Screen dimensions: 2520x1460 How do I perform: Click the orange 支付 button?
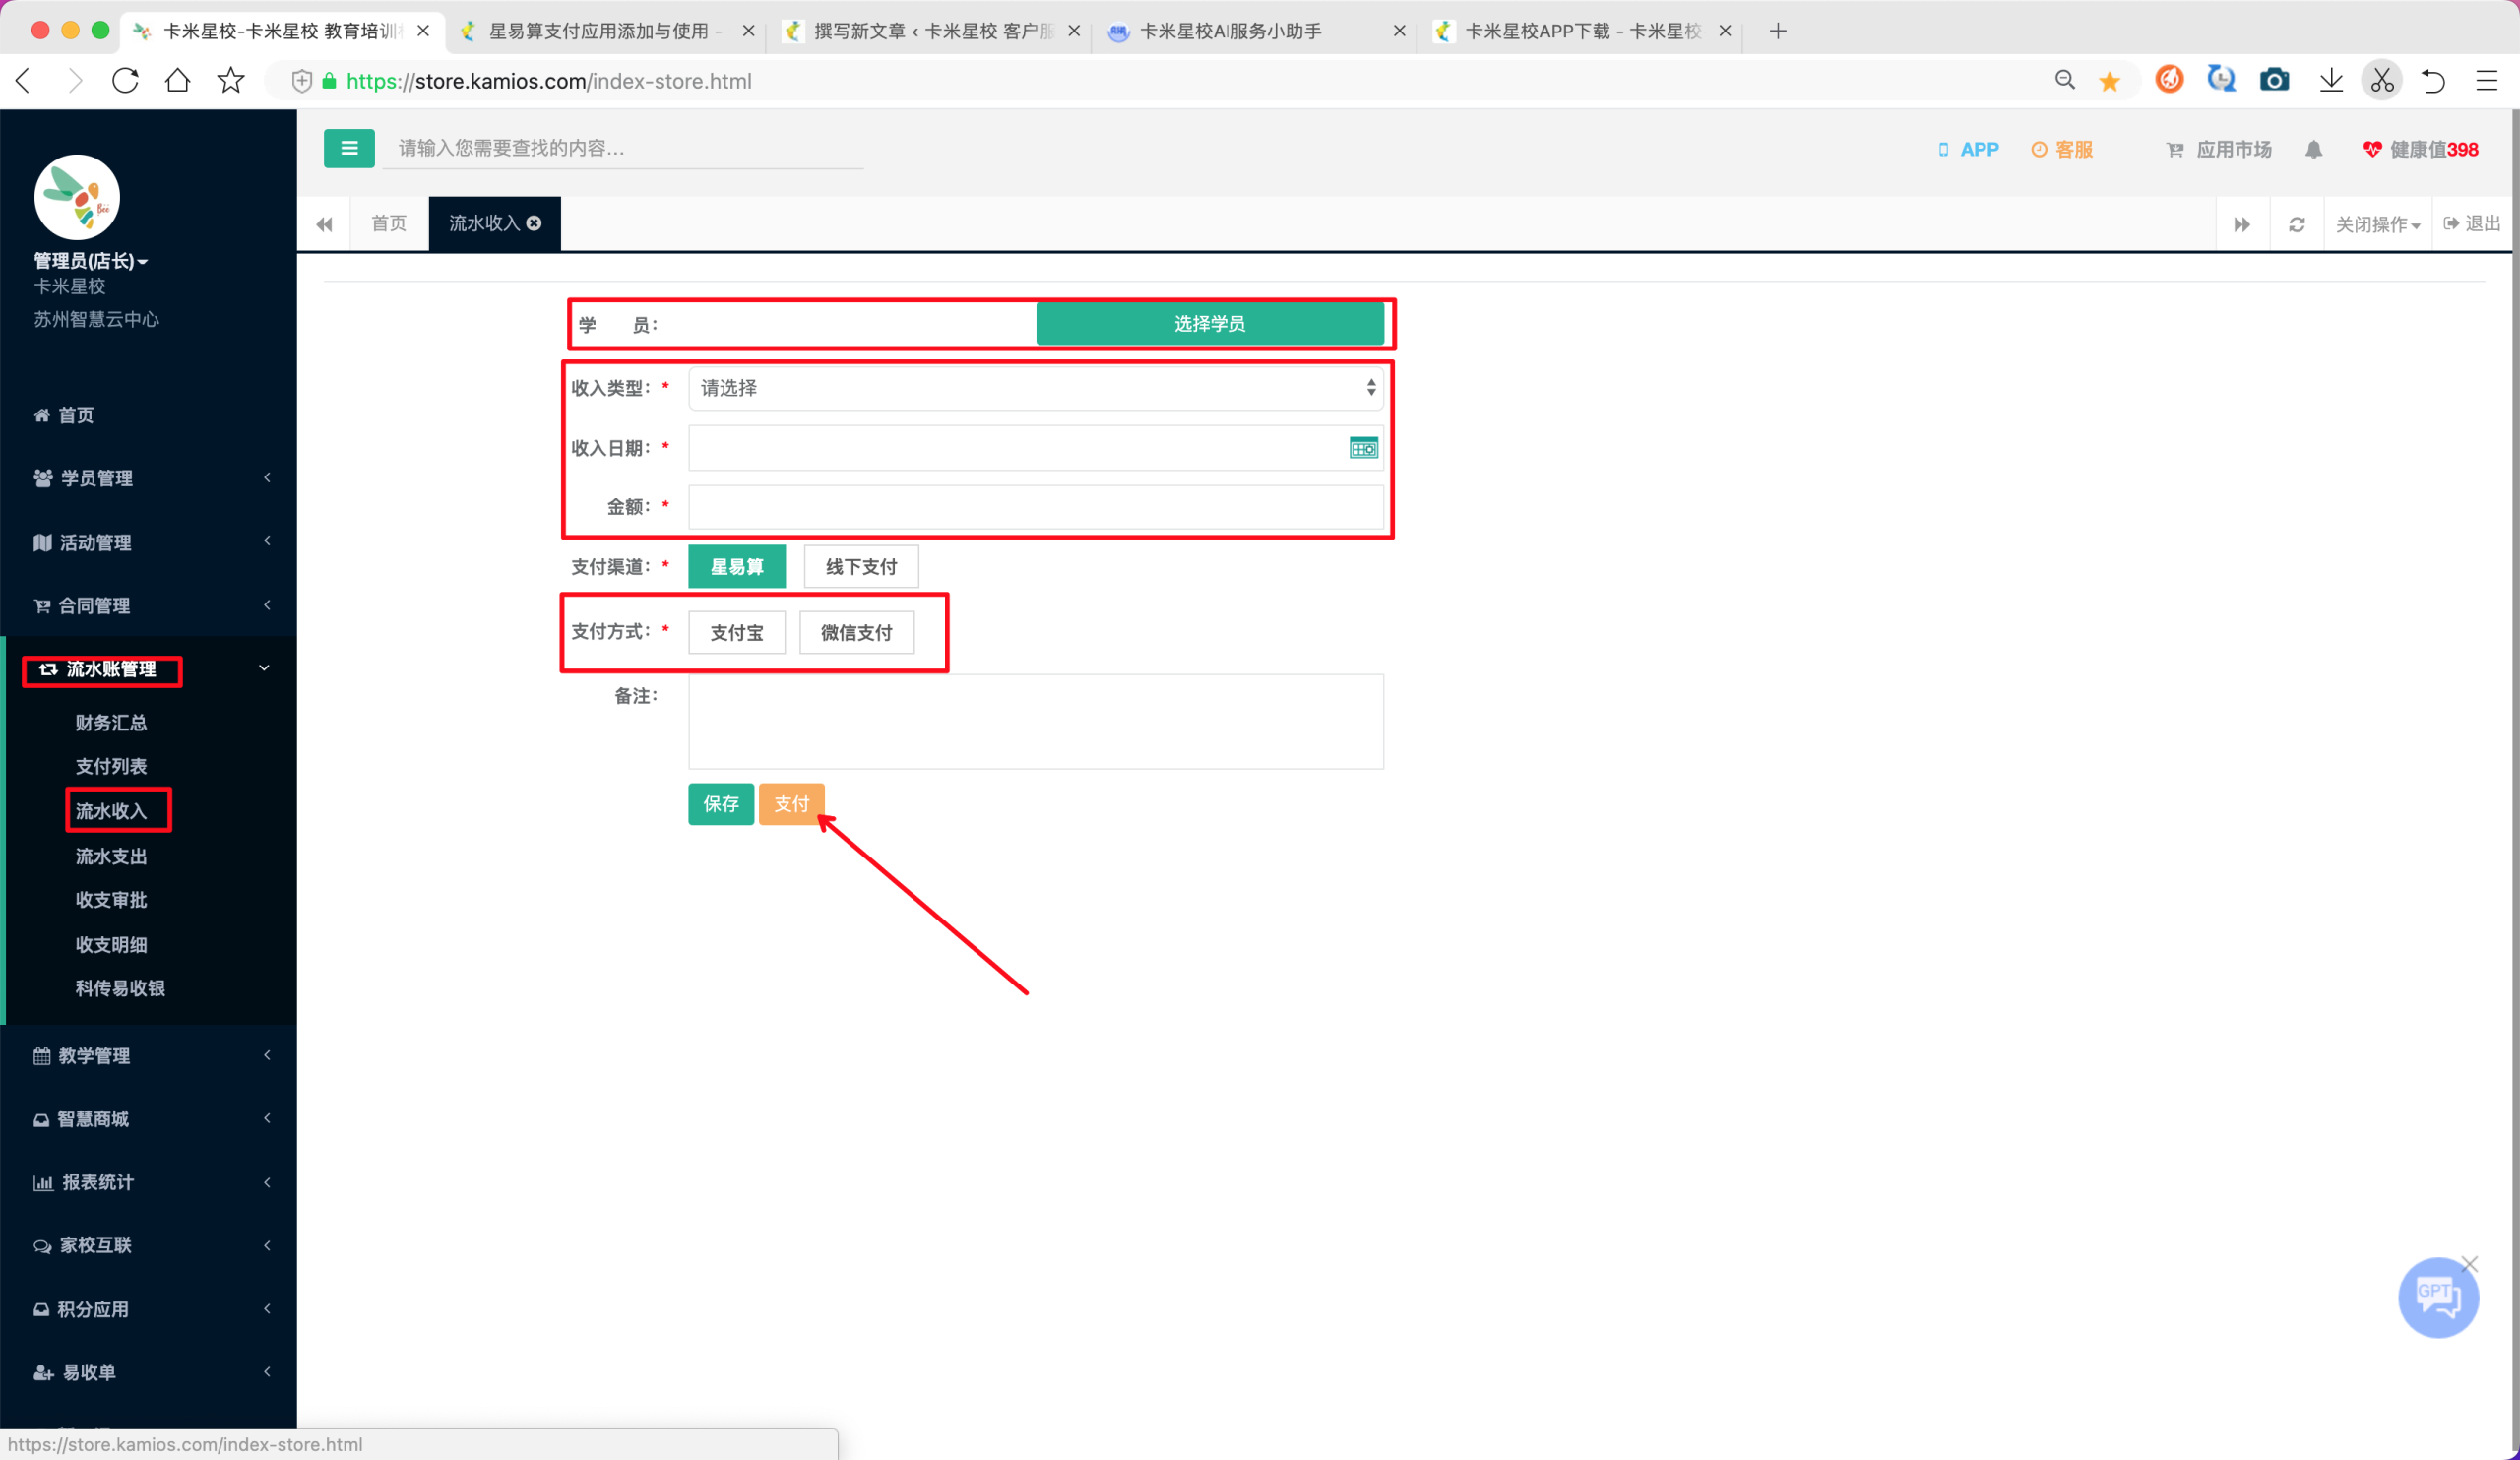tap(791, 804)
